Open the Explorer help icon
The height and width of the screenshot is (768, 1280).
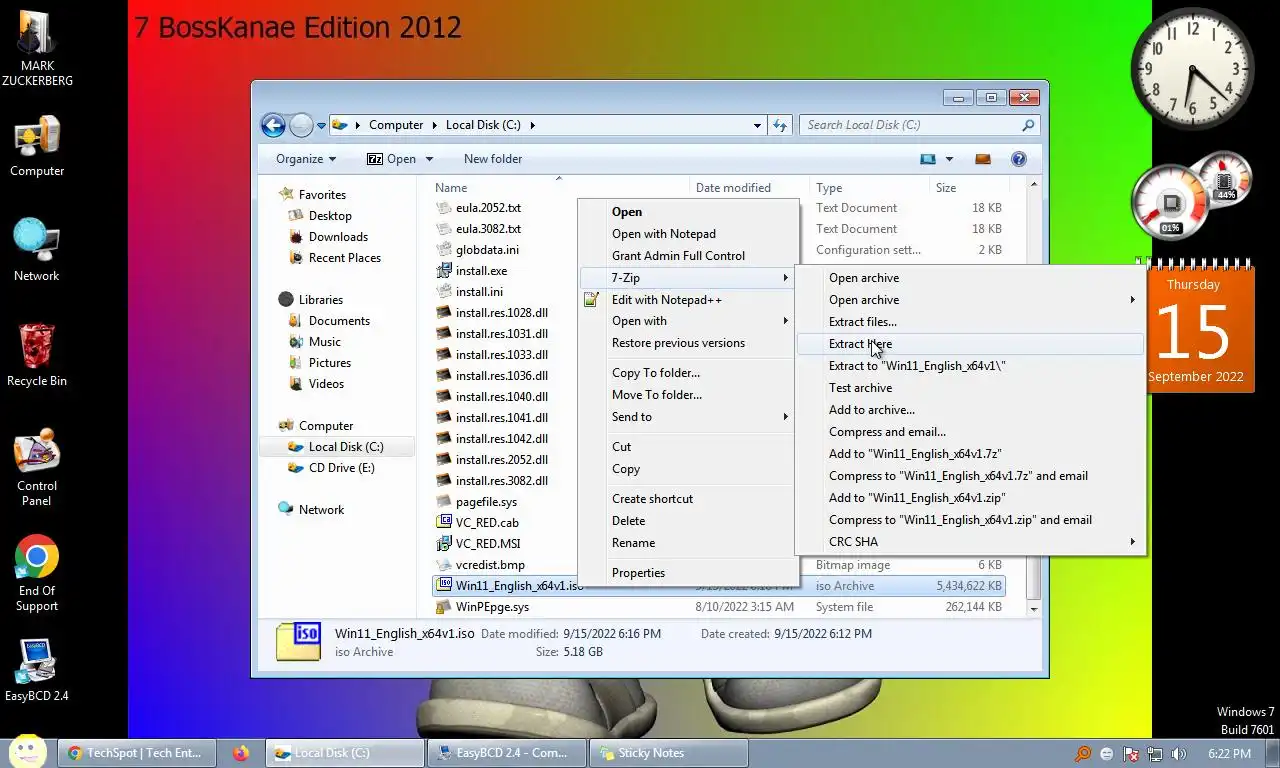1019,159
